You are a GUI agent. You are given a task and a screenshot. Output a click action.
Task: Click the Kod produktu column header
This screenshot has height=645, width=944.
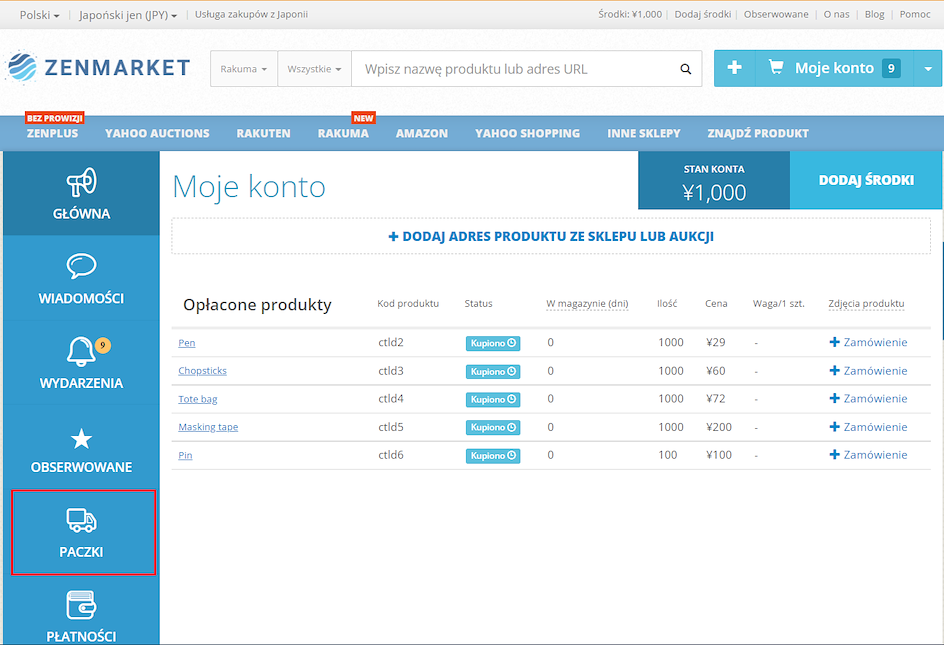[408, 304]
